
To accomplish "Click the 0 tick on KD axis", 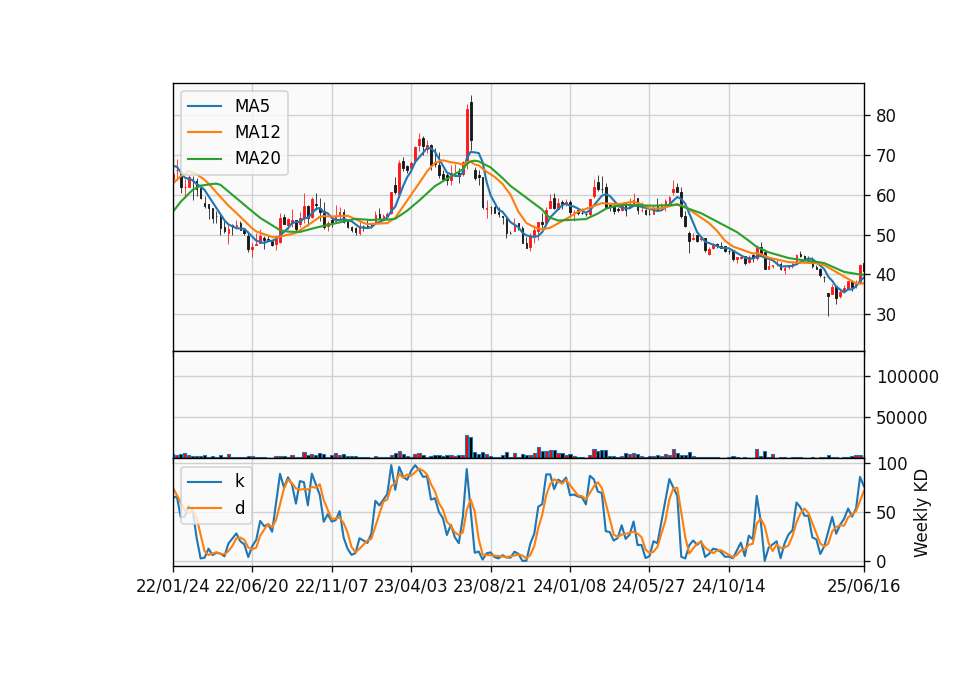I will point(882,561).
